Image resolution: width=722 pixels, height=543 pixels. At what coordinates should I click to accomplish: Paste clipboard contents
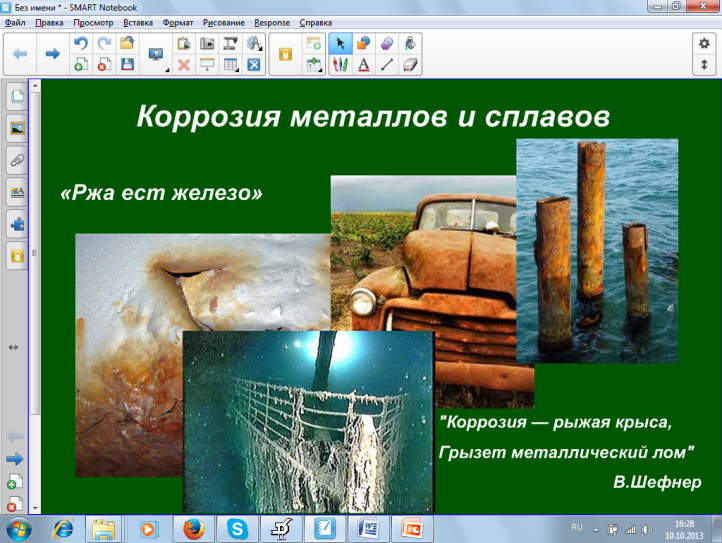point(184,43)
